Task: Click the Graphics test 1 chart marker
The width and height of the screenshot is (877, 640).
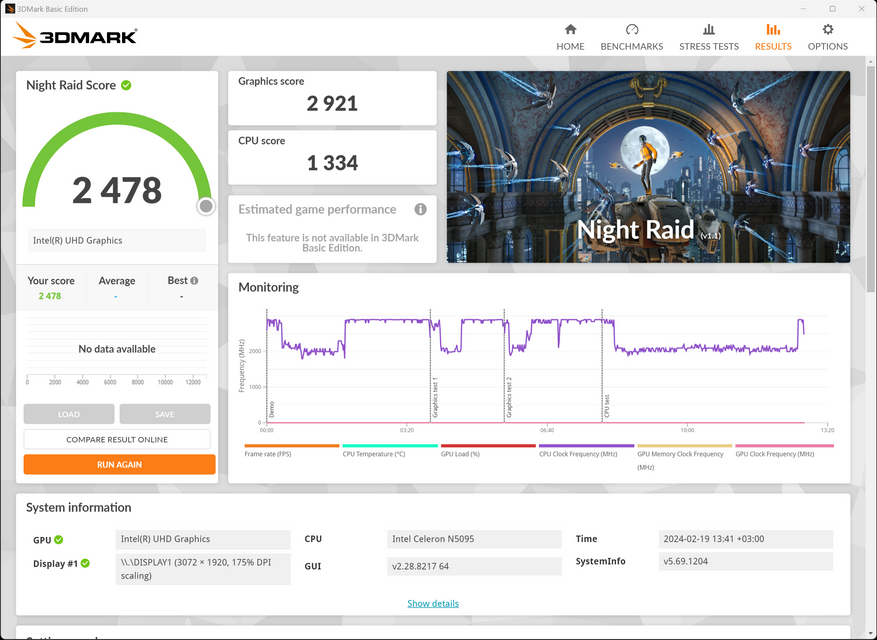Action: pyautogui.click(x=435, y=398)
